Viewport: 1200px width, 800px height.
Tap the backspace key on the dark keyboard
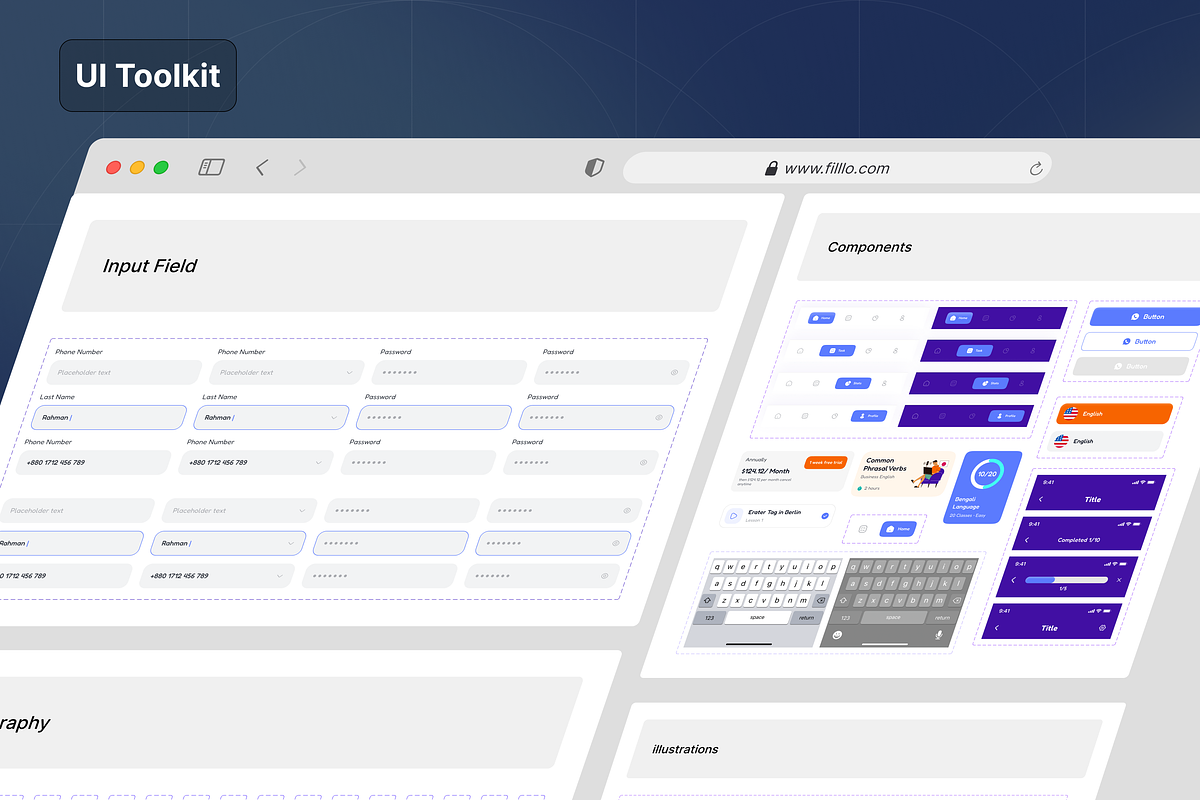956,600
